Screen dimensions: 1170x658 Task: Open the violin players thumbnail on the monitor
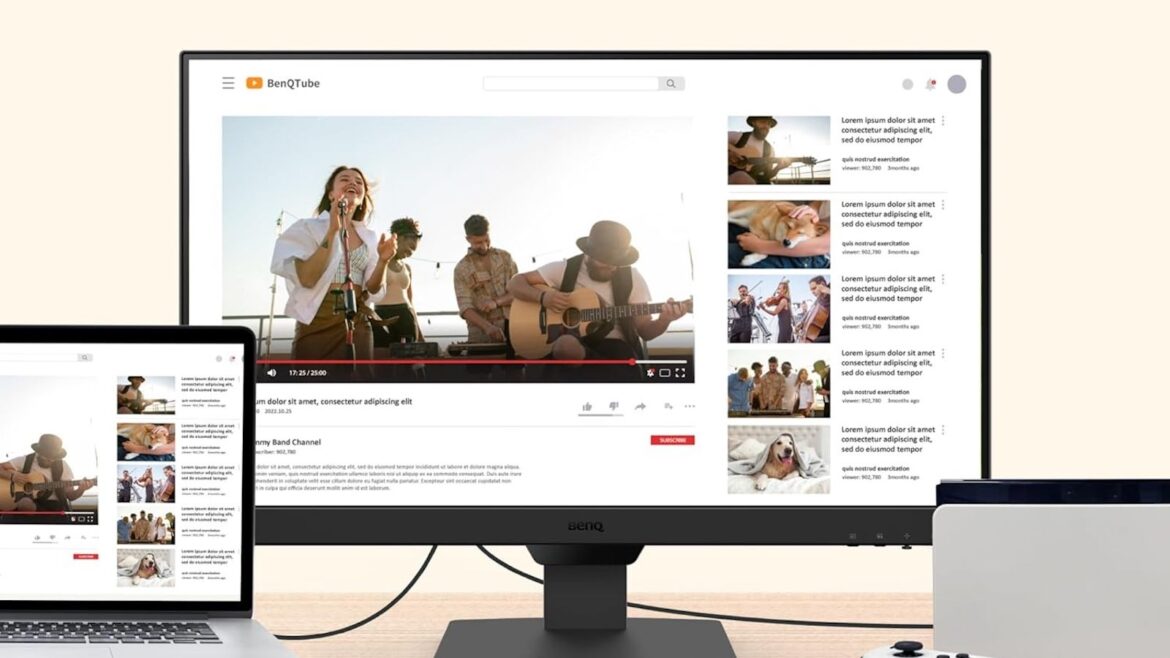779,309
